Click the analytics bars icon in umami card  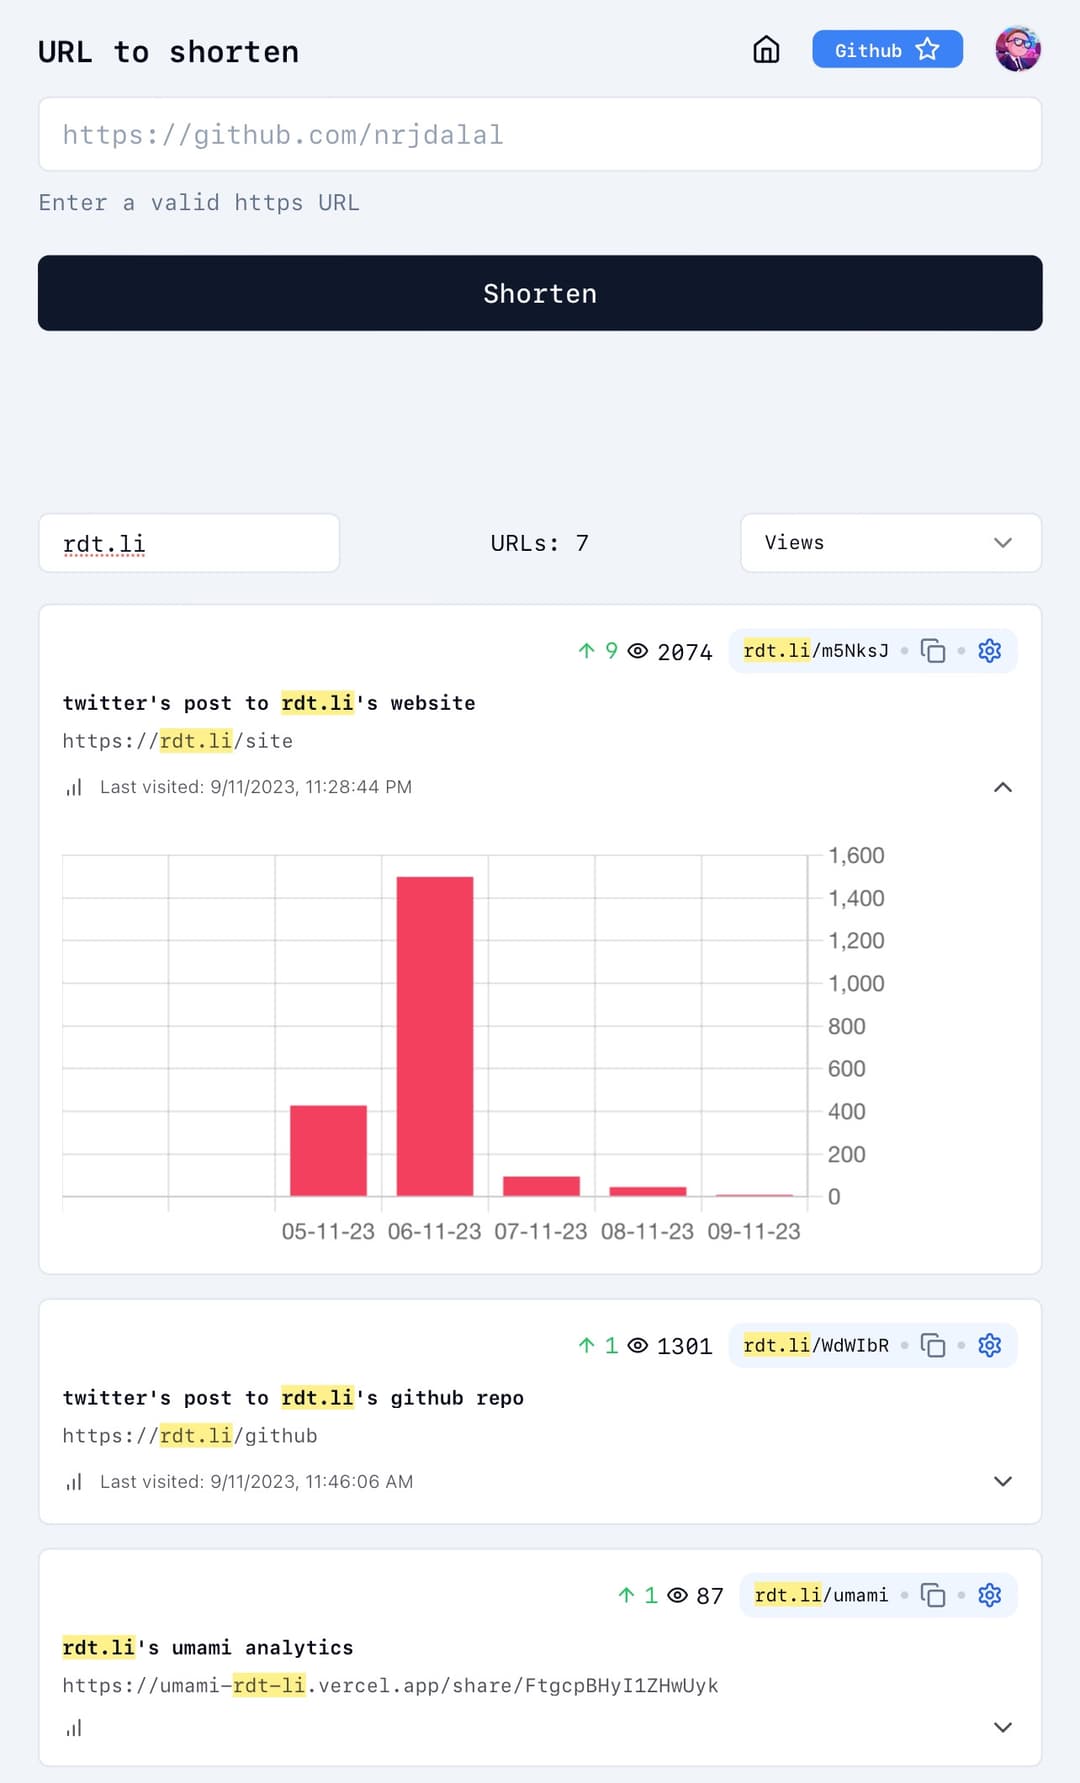click(x=74, y=1728)
